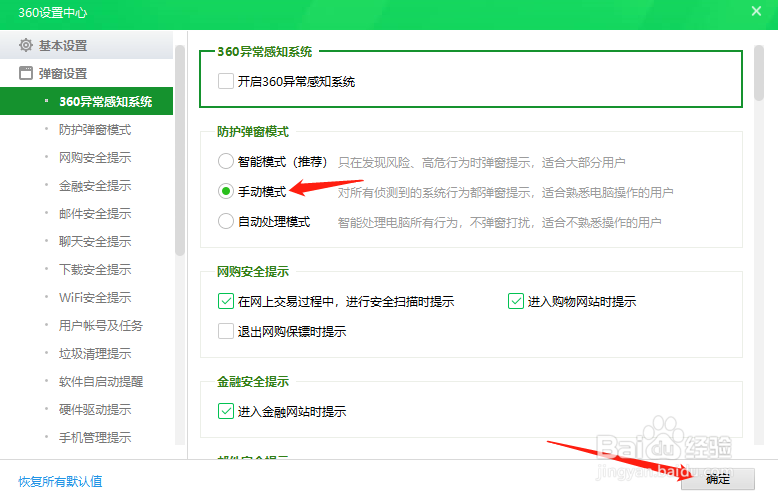Click 恢复所有默认值 link
This screenshot has height=499, width=778.
pyautogui.click(x=60, y=481)
